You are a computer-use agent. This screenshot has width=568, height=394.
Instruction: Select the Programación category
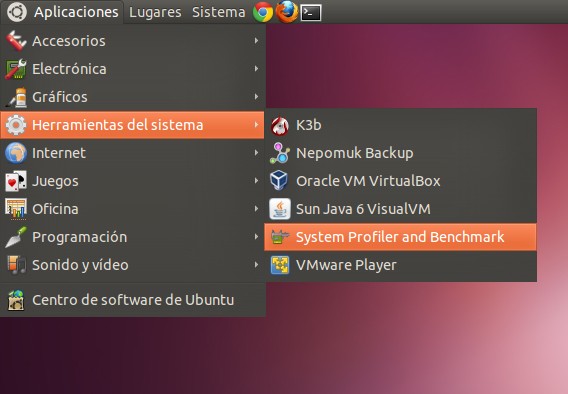(133, 237)
